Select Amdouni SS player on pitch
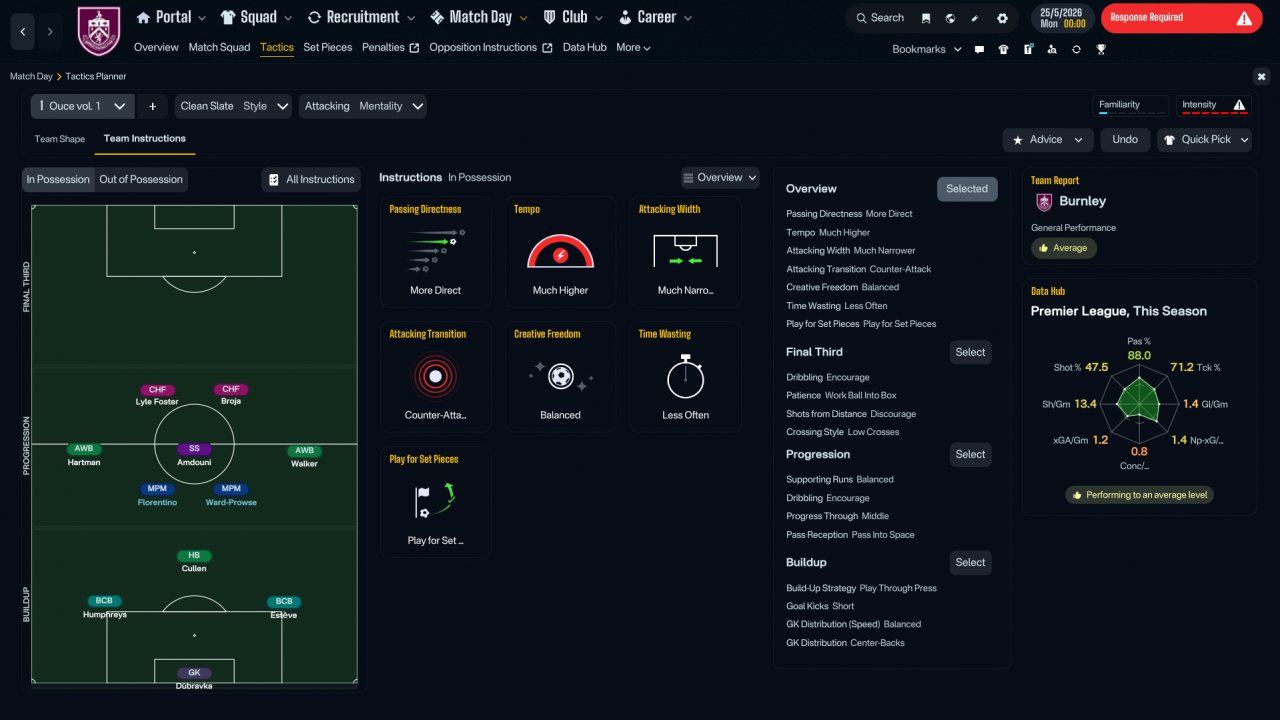 coord(194,455)
